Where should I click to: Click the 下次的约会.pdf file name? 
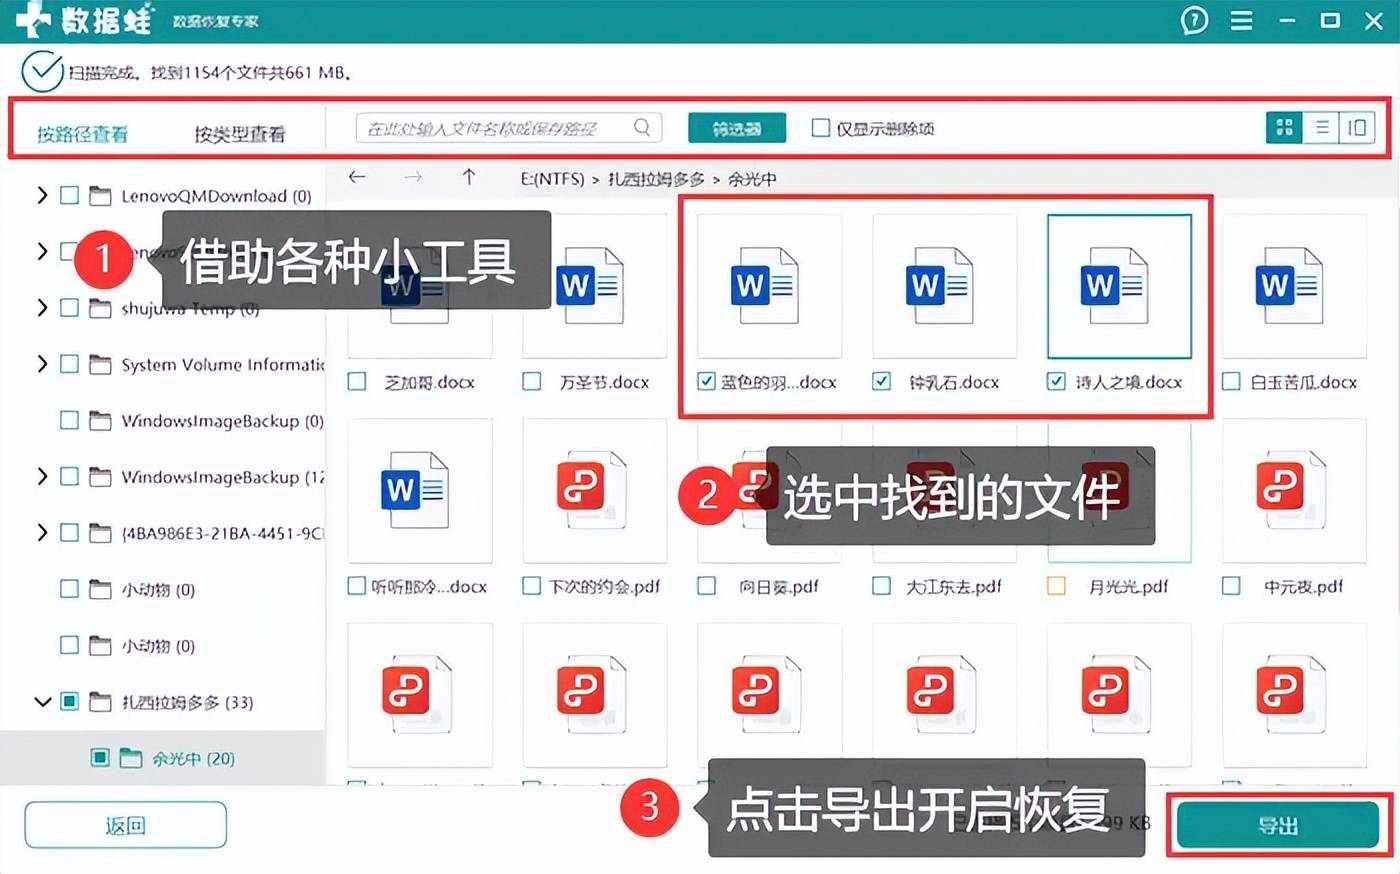point(605,586)
